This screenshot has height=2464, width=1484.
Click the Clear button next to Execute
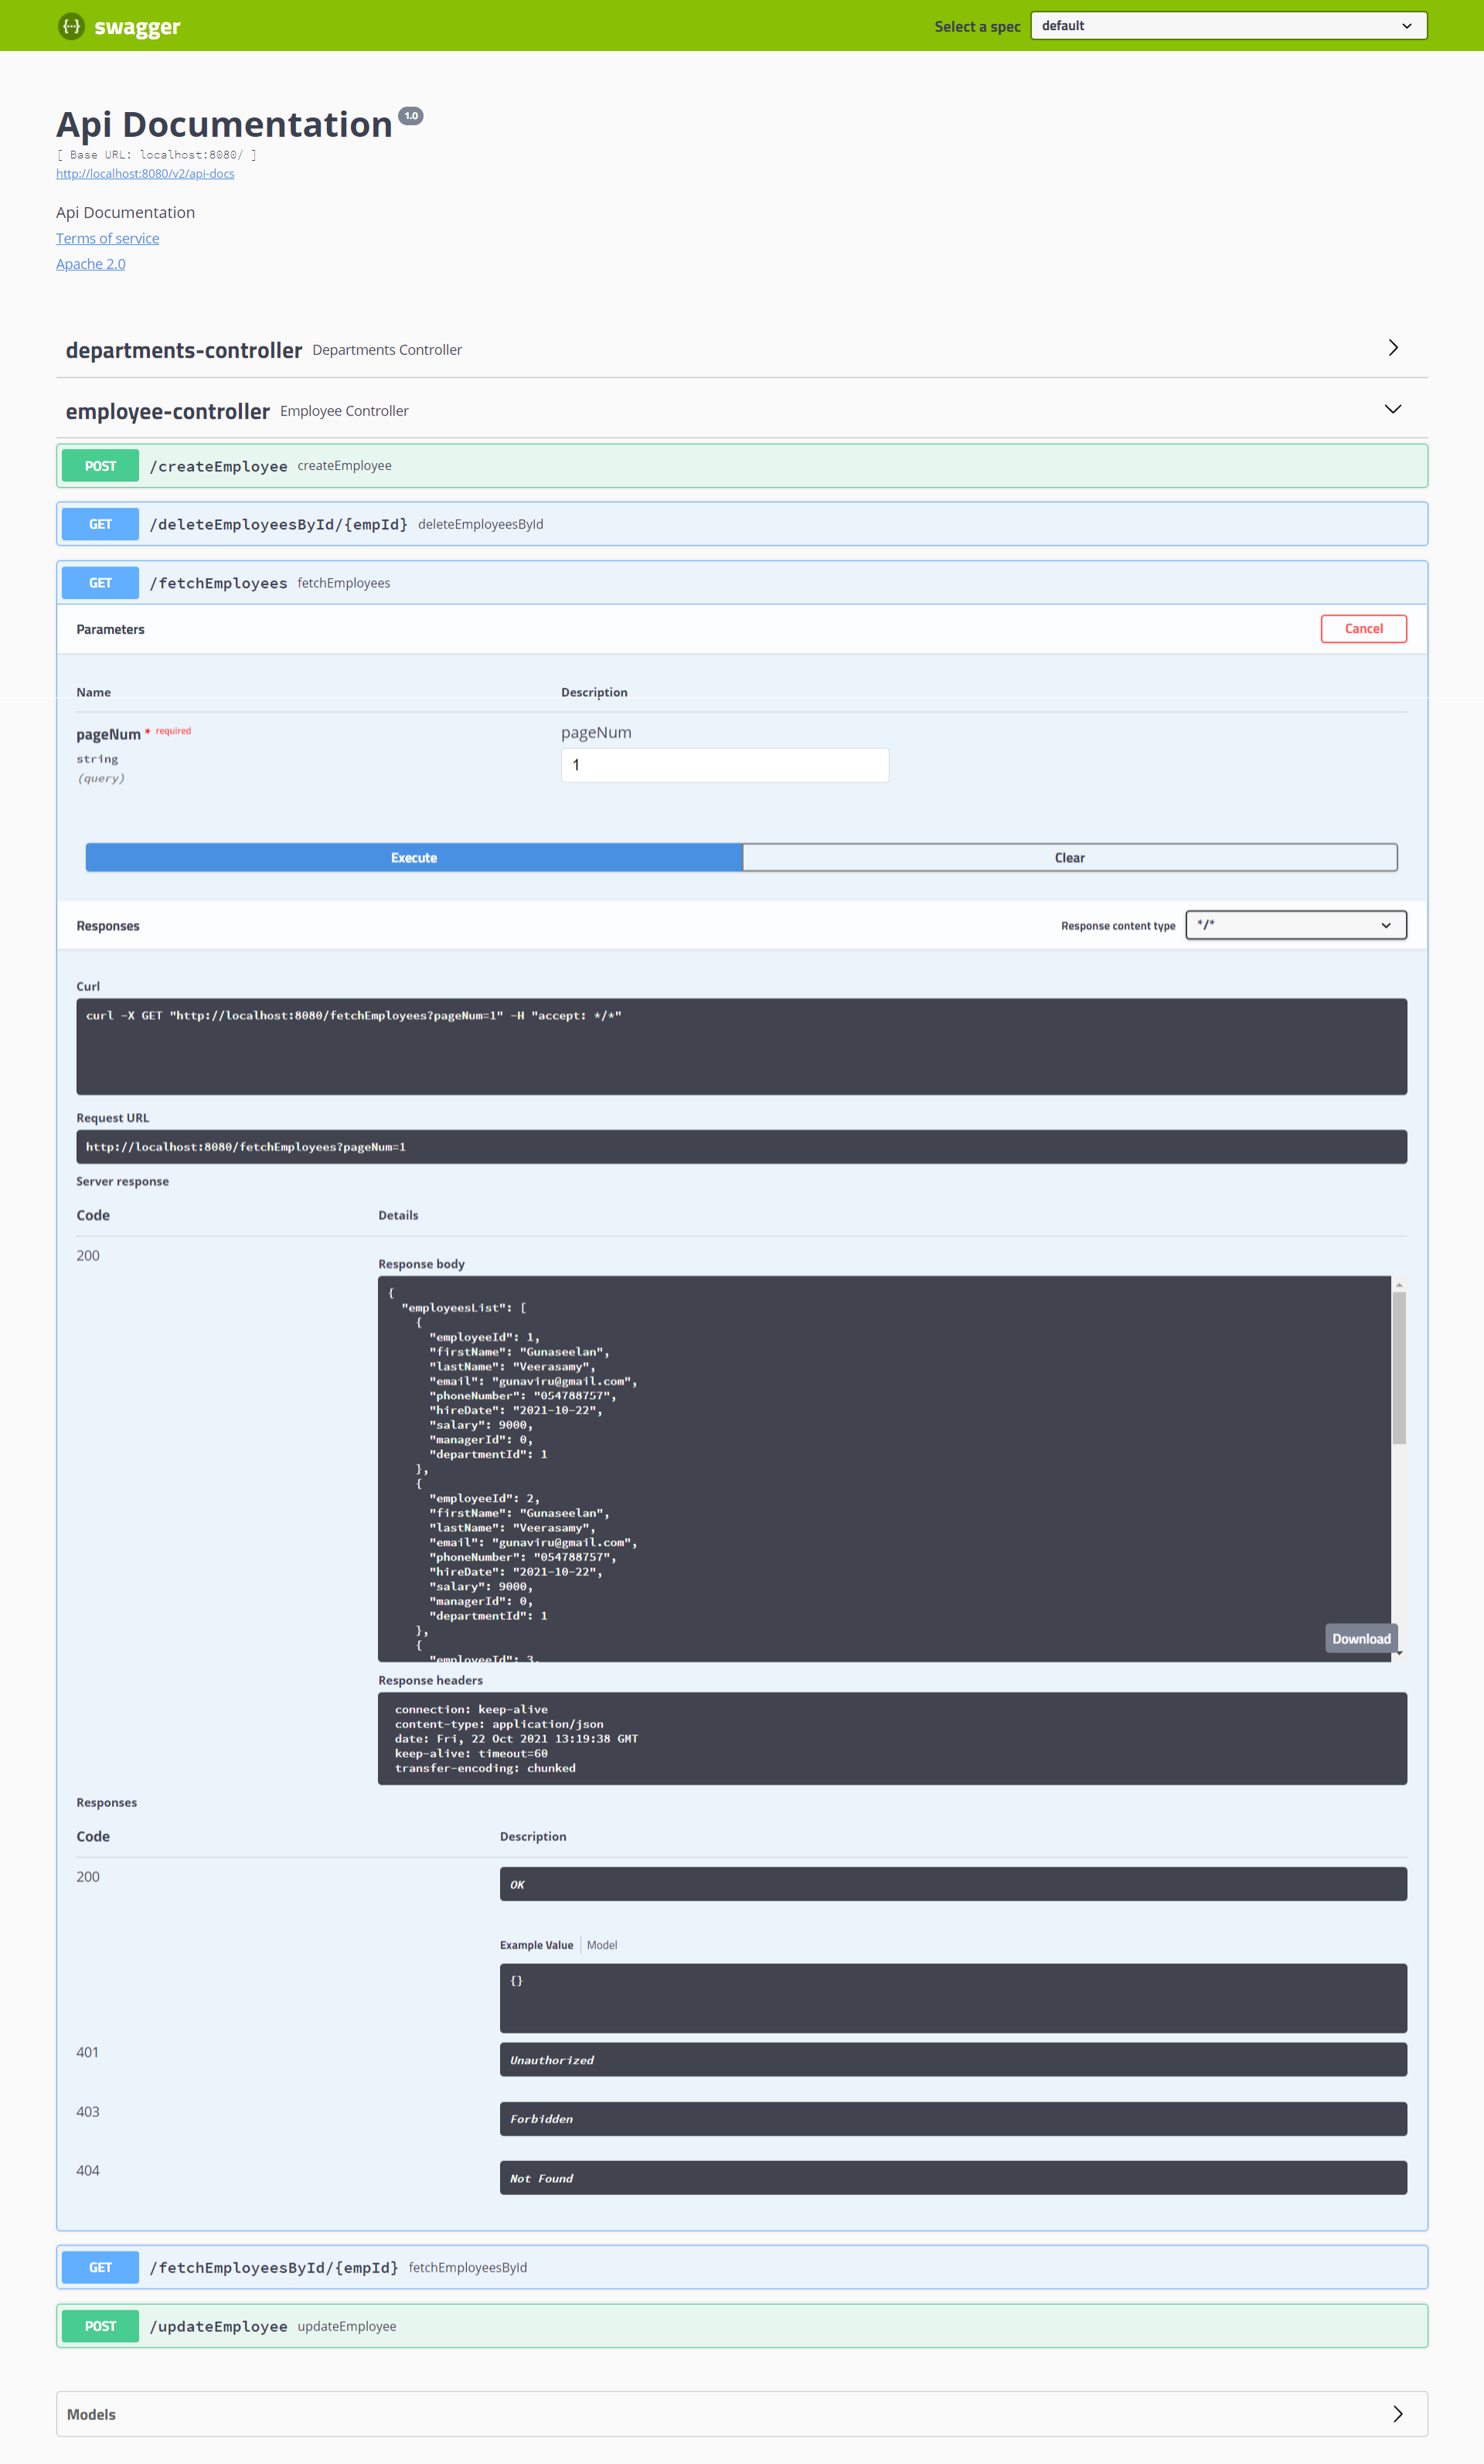(x=1069, y=857)
